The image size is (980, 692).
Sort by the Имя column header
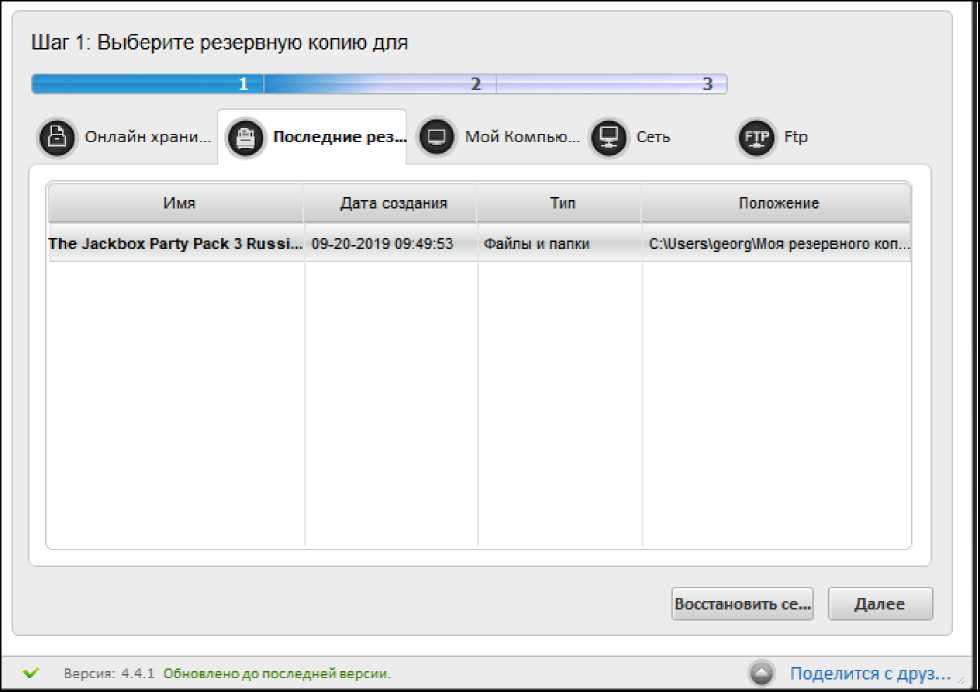coord(176,203)
